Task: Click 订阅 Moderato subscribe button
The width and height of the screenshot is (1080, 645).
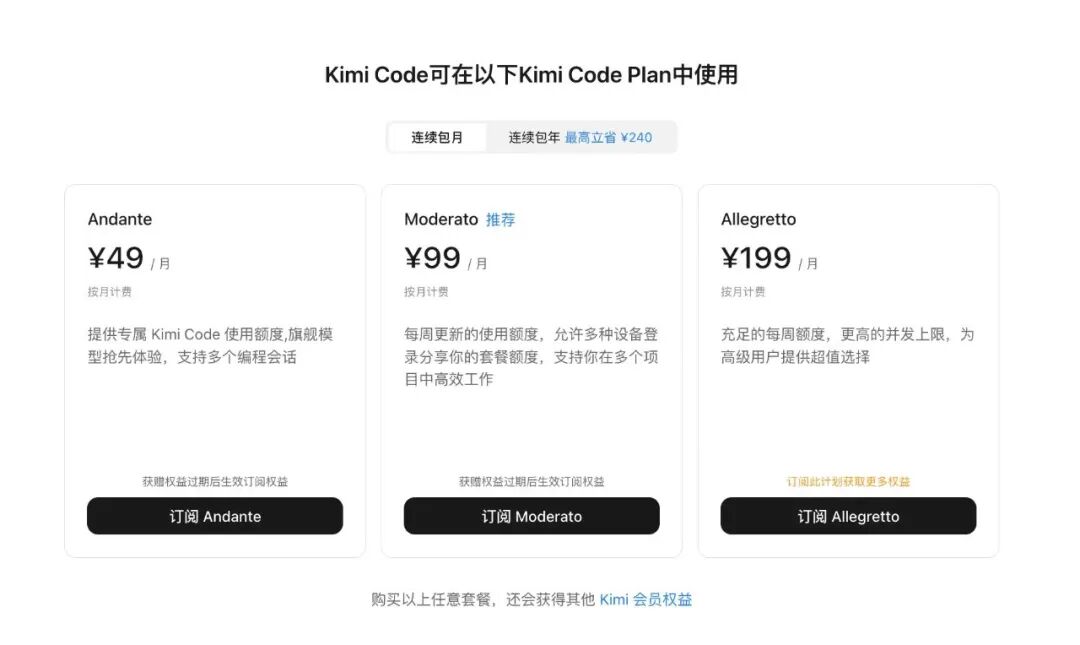Action: (531, 516)
